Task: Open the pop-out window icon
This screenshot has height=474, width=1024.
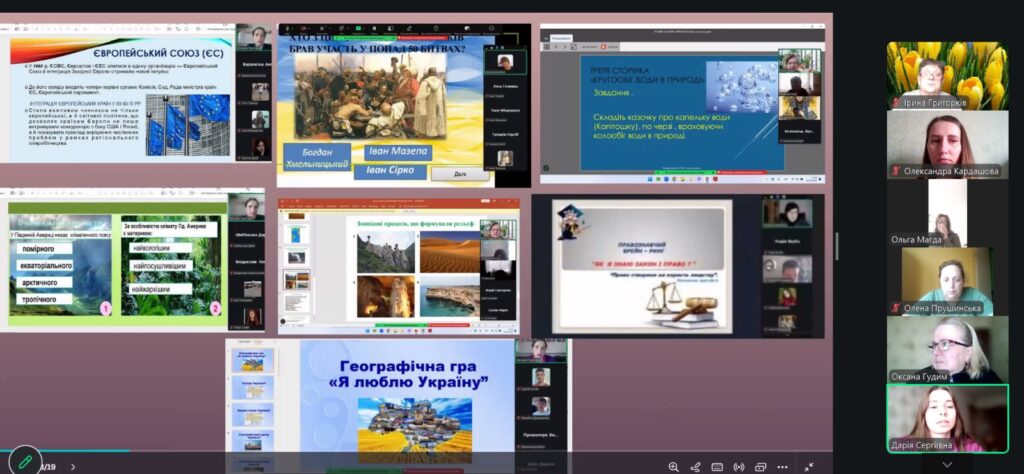Action: pyautogui.click(x=760, y=467)
